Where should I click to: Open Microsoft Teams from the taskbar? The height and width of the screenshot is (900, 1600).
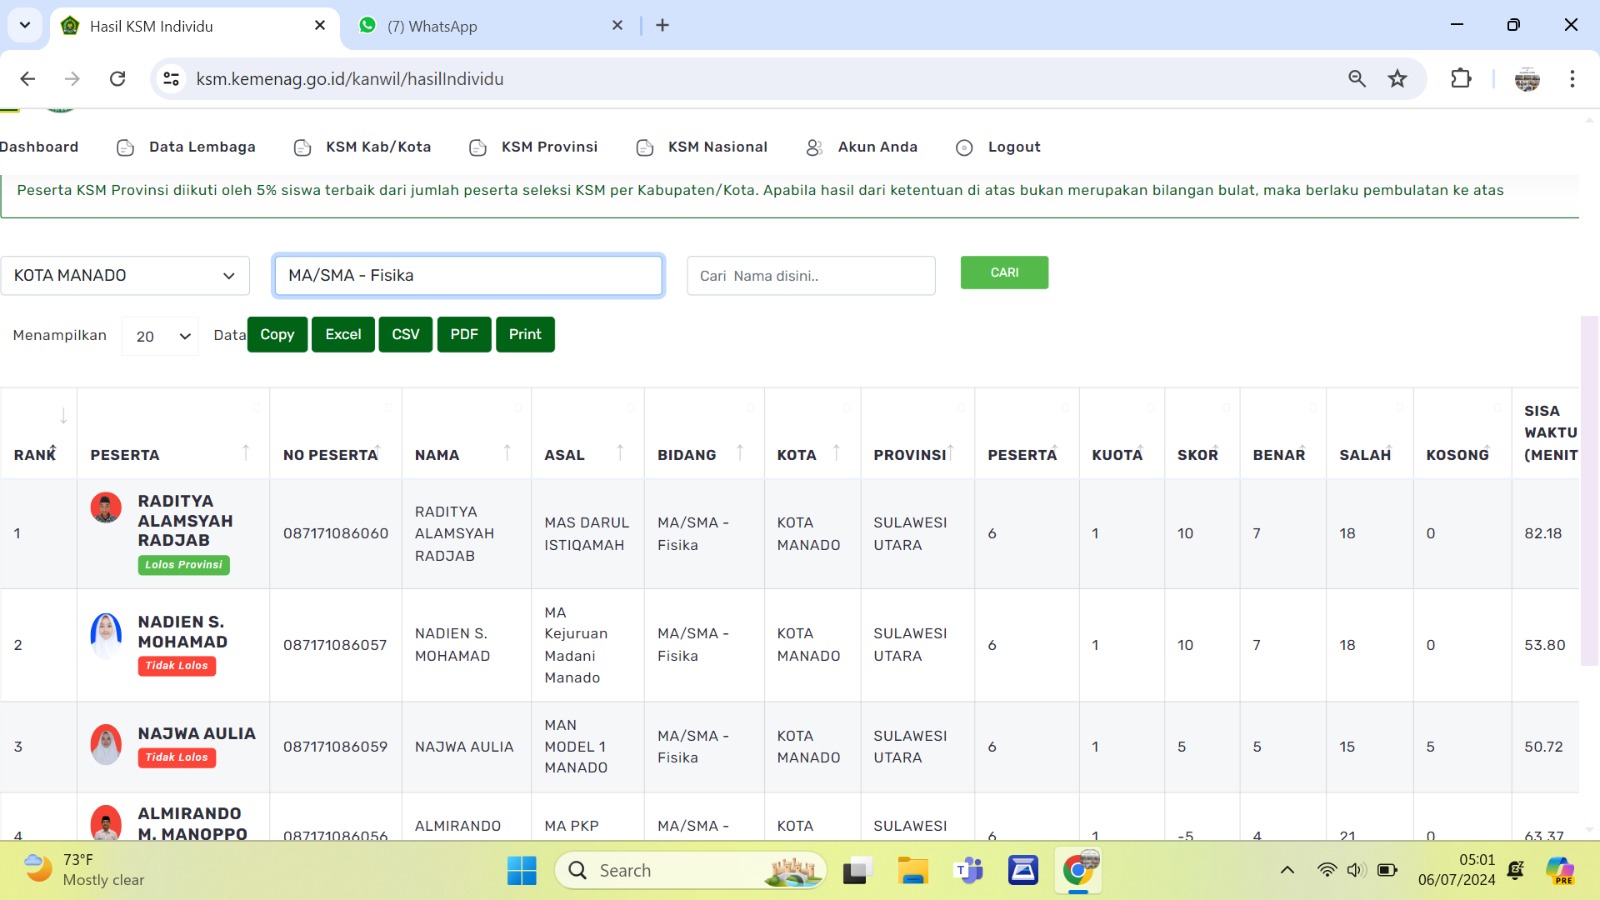click(x=968, y=871)
